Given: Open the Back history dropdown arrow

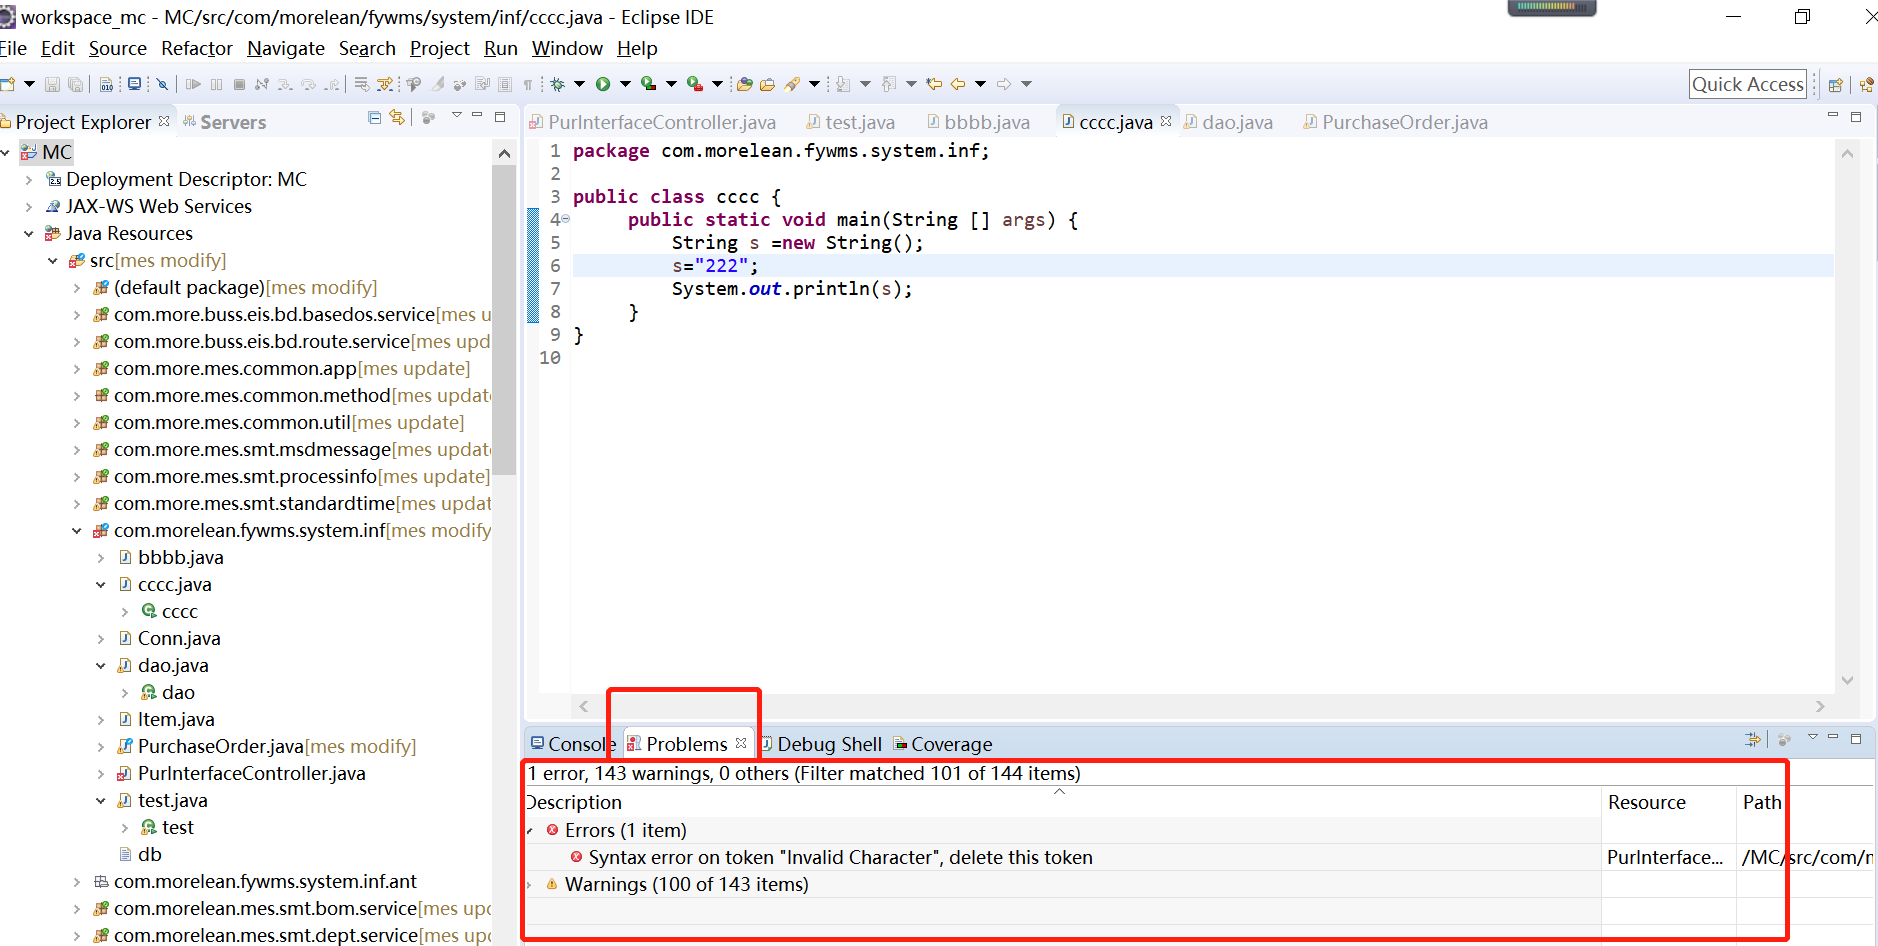Looking at the screenshot, I should (980, 85).
